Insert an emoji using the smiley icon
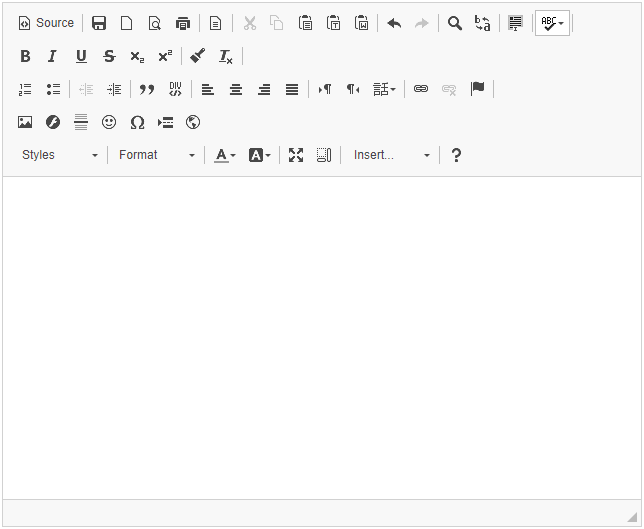Viewport: 644px width, 529px height. [109, 122]
